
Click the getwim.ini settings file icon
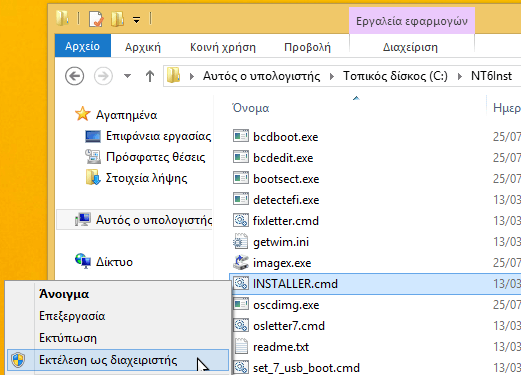[240, 241]
